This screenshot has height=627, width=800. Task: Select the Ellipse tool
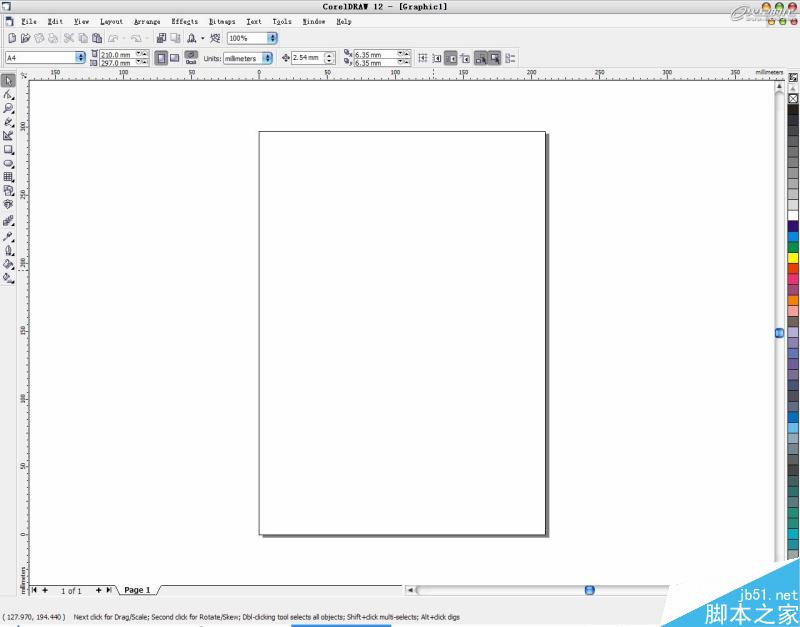point(7,163)
